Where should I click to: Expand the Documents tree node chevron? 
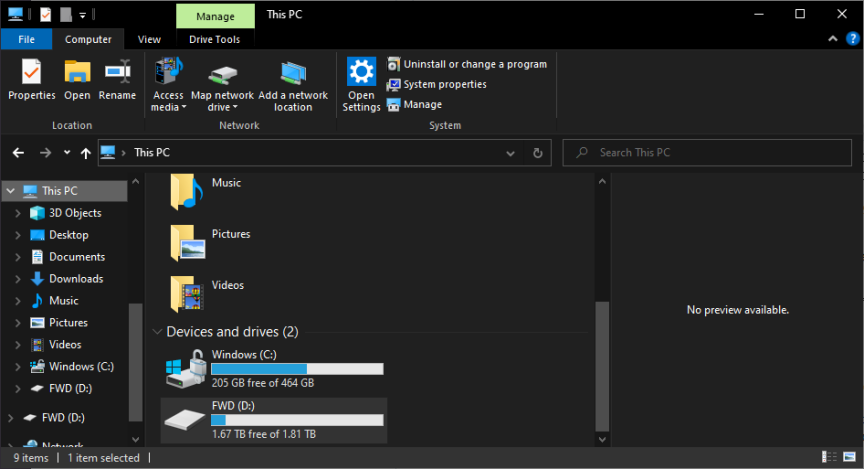(x=18, y=257)
